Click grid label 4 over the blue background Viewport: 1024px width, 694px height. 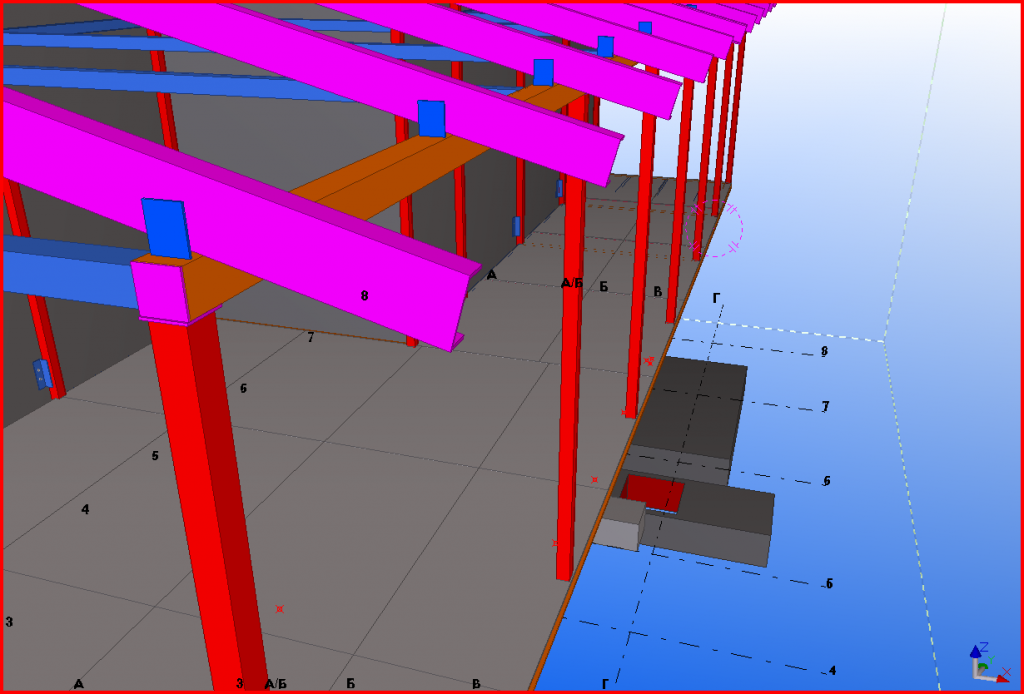point(832,670)
